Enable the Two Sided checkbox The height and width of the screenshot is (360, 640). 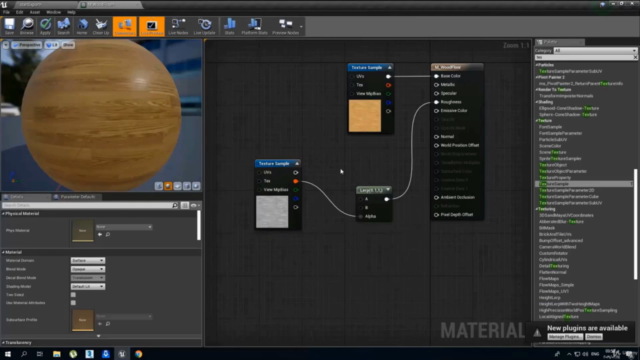[x=73, y=295]
